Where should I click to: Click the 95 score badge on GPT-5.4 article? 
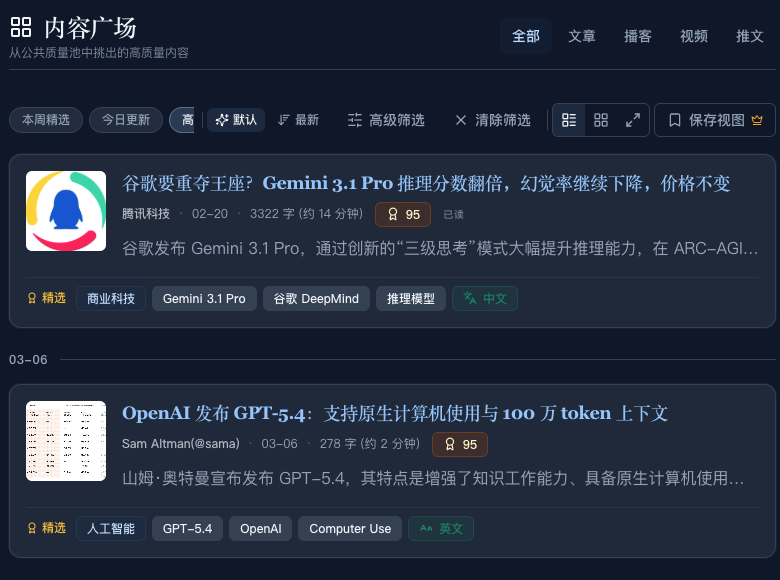point(460,444)
